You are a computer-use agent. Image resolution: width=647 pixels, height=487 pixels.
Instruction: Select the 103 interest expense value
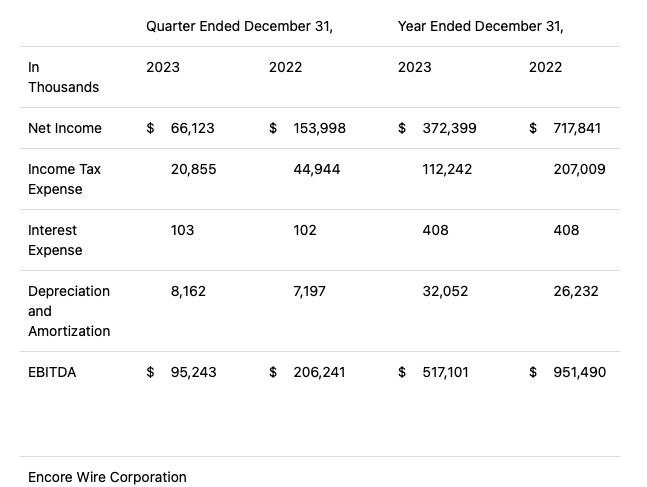(x=182, y=230)
